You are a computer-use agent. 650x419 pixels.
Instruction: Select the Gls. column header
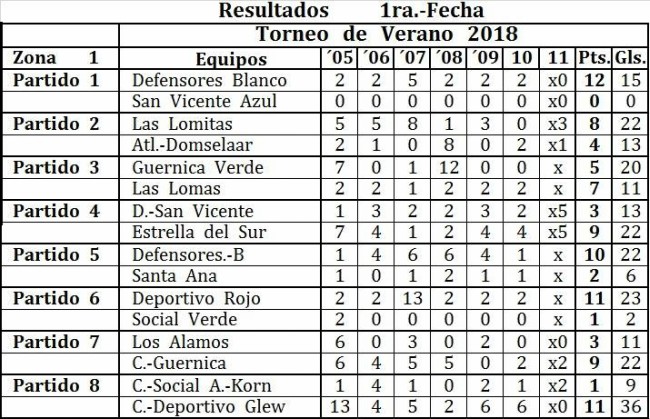click(630, 58)
